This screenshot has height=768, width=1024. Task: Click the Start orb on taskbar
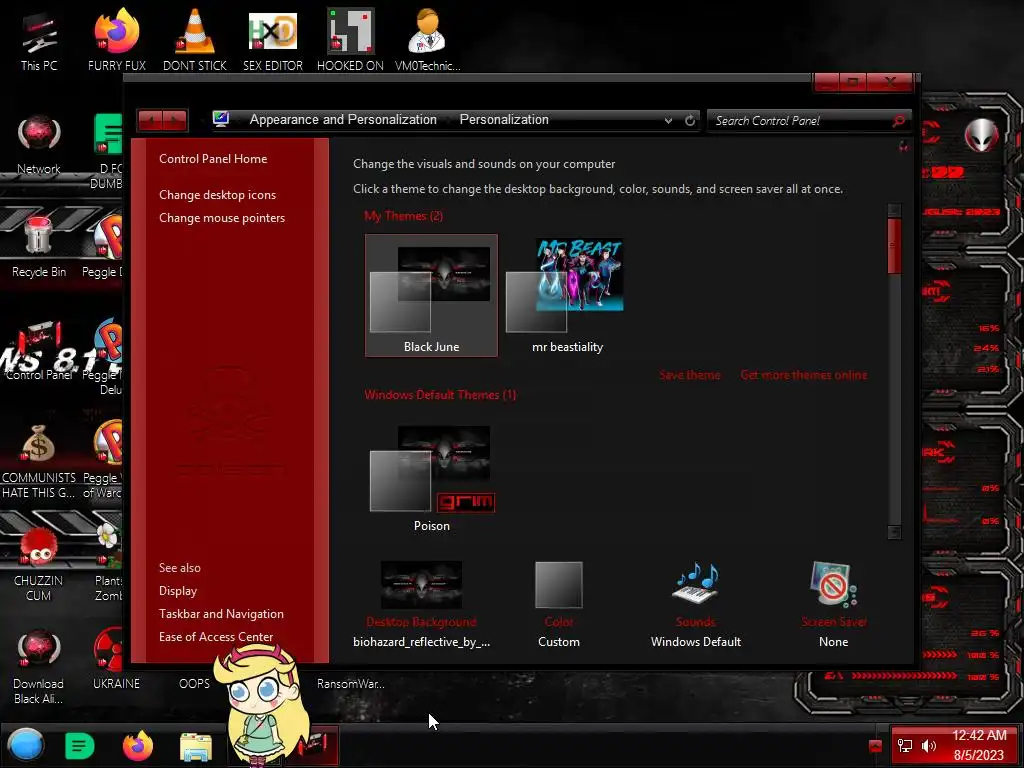26,745
